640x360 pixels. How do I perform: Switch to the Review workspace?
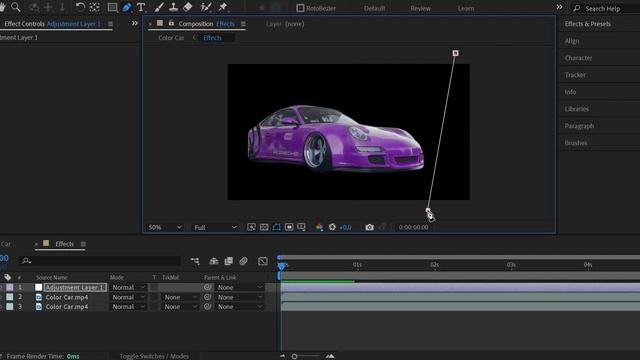coord(420,9)
